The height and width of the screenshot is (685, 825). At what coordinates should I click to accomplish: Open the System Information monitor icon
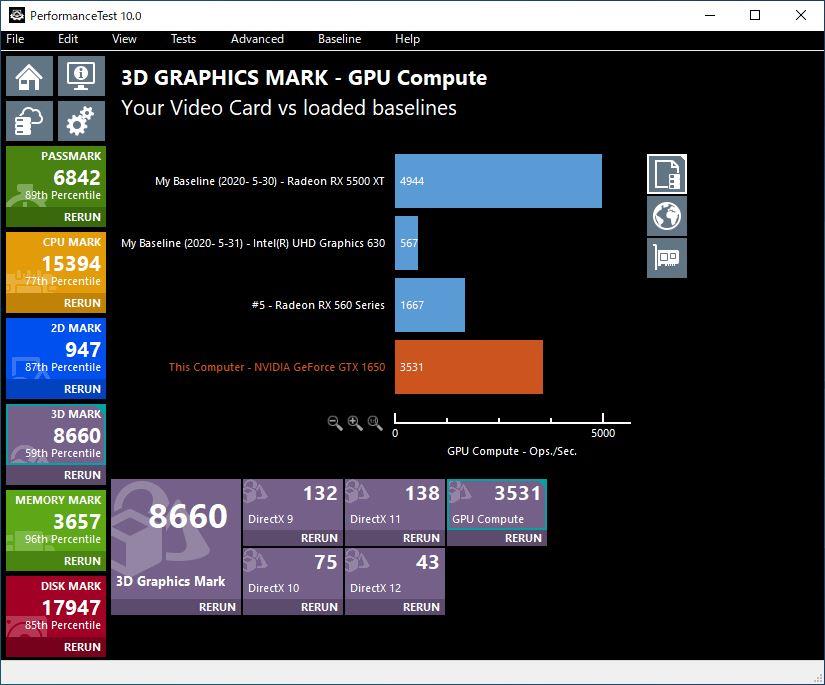81,76
